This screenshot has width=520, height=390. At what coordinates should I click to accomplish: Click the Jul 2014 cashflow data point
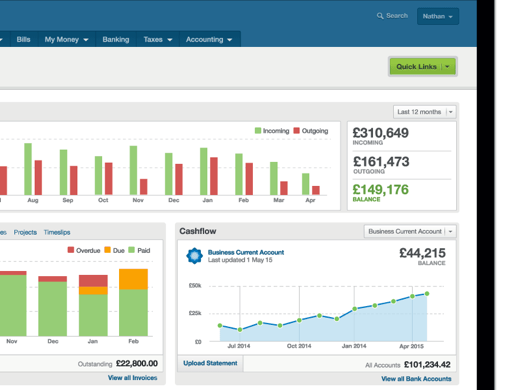click(x=240, y=330)
